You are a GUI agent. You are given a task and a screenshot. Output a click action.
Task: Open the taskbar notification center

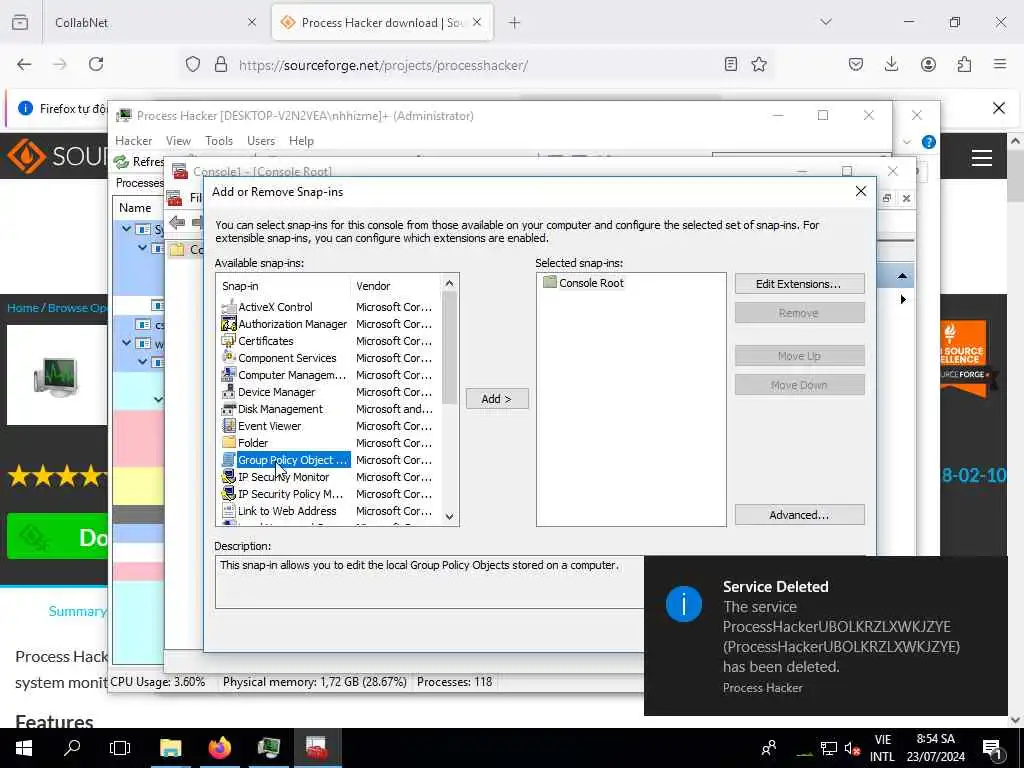(992, 748)
